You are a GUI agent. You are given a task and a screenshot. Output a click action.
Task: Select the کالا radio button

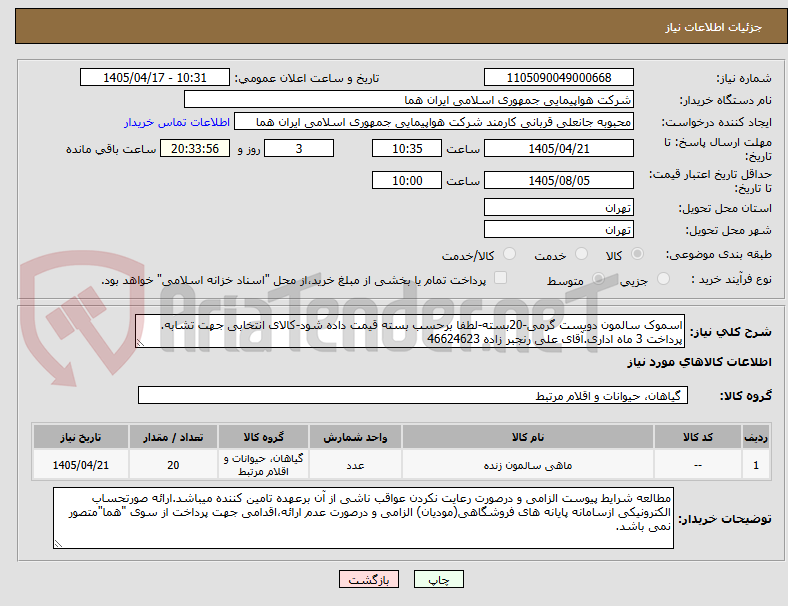point(637,254)
